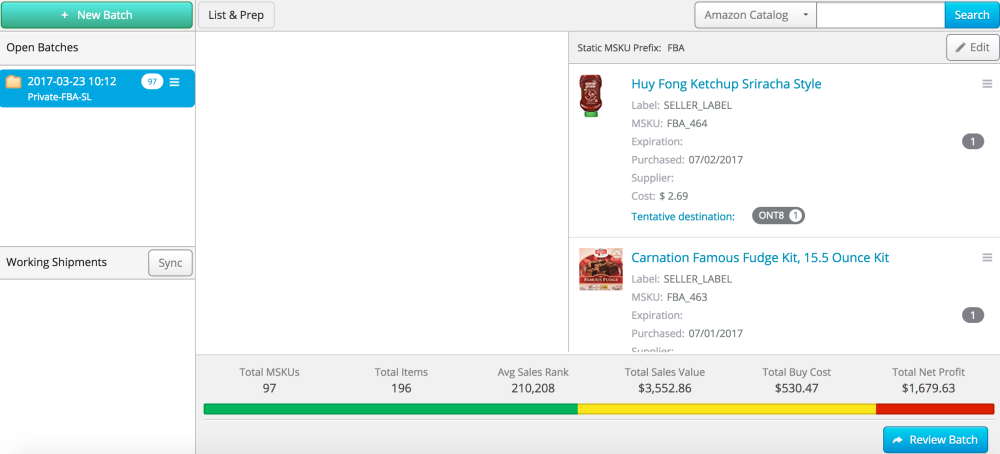Create a New Batch
Screen dimensions: 1000x454
97,15
